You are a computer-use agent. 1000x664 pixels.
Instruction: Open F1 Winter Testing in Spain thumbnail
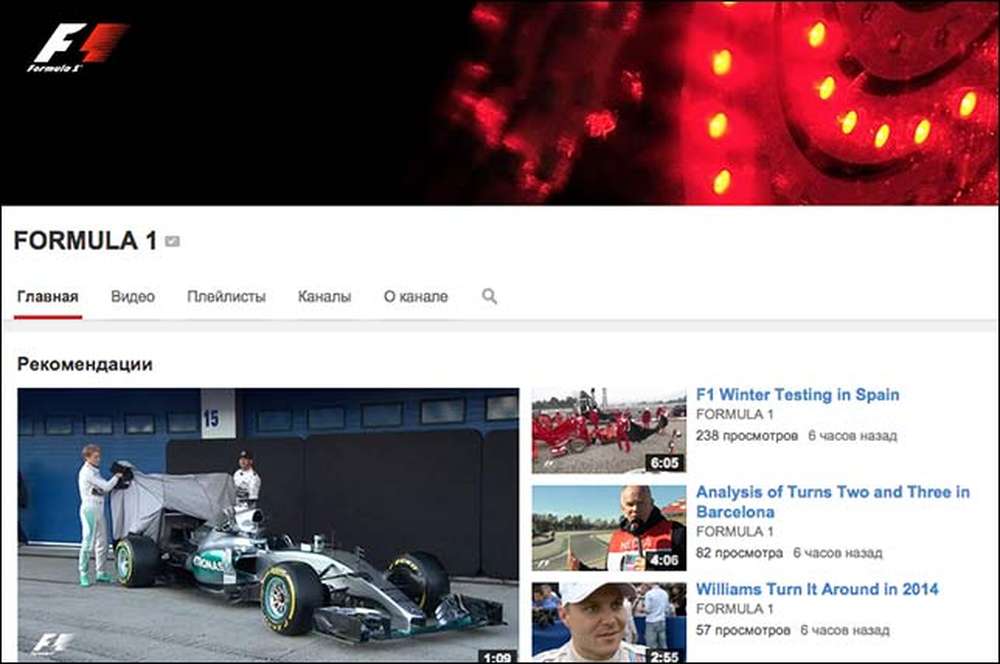pyautogui.click(x=609, y=430)
